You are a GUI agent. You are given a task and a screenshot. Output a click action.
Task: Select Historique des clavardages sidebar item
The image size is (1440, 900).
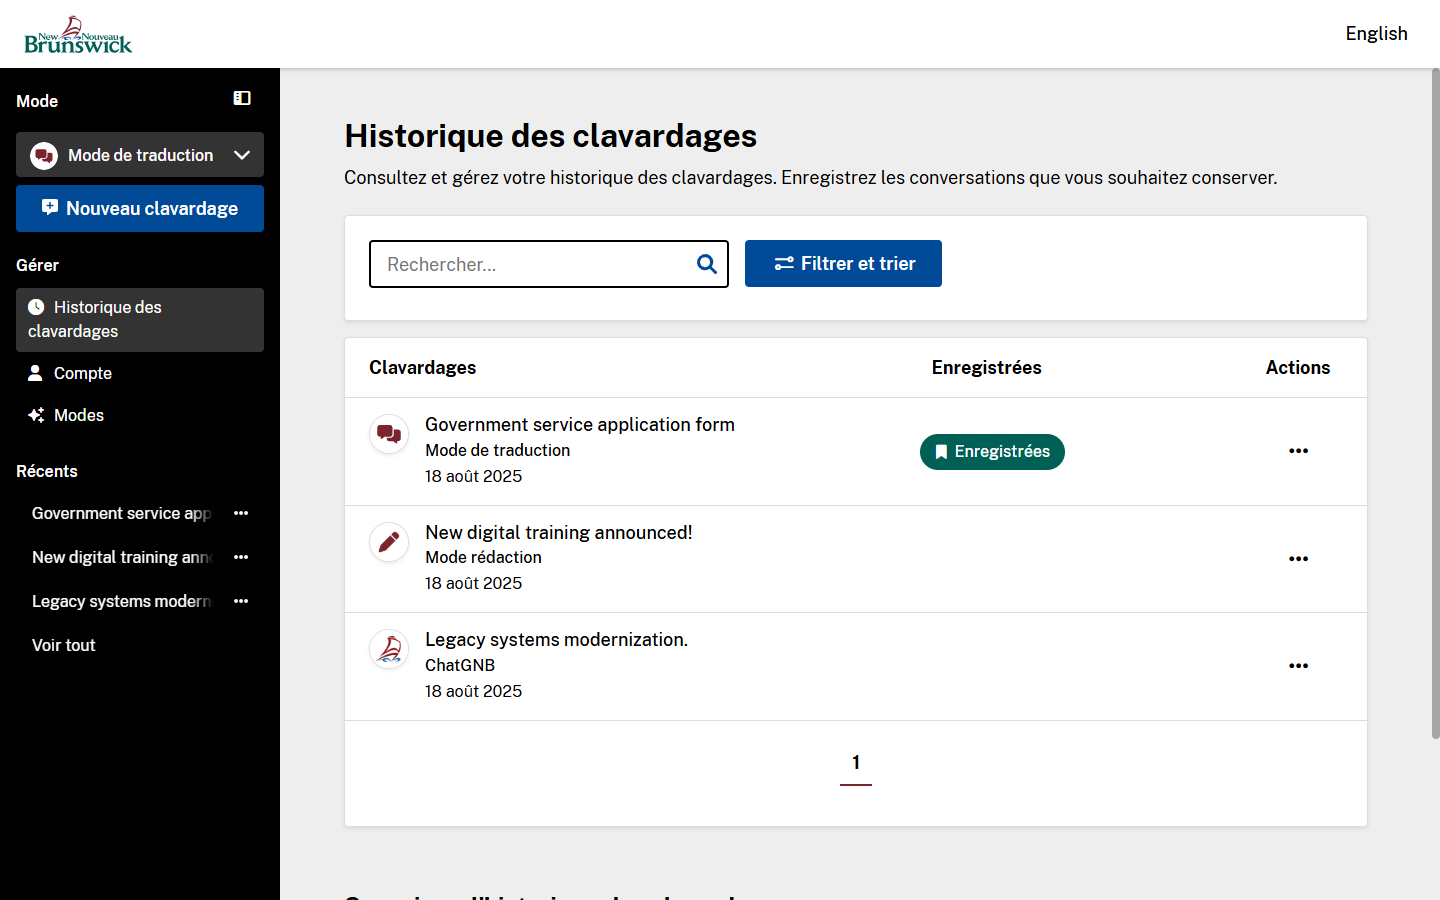click(140, 320)
